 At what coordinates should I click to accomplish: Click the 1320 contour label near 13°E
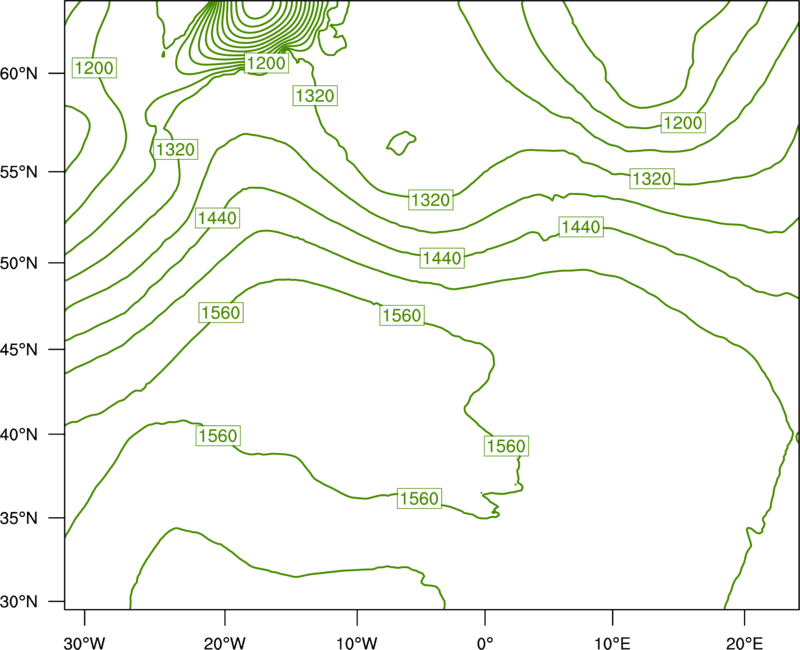tap(652, 179)
